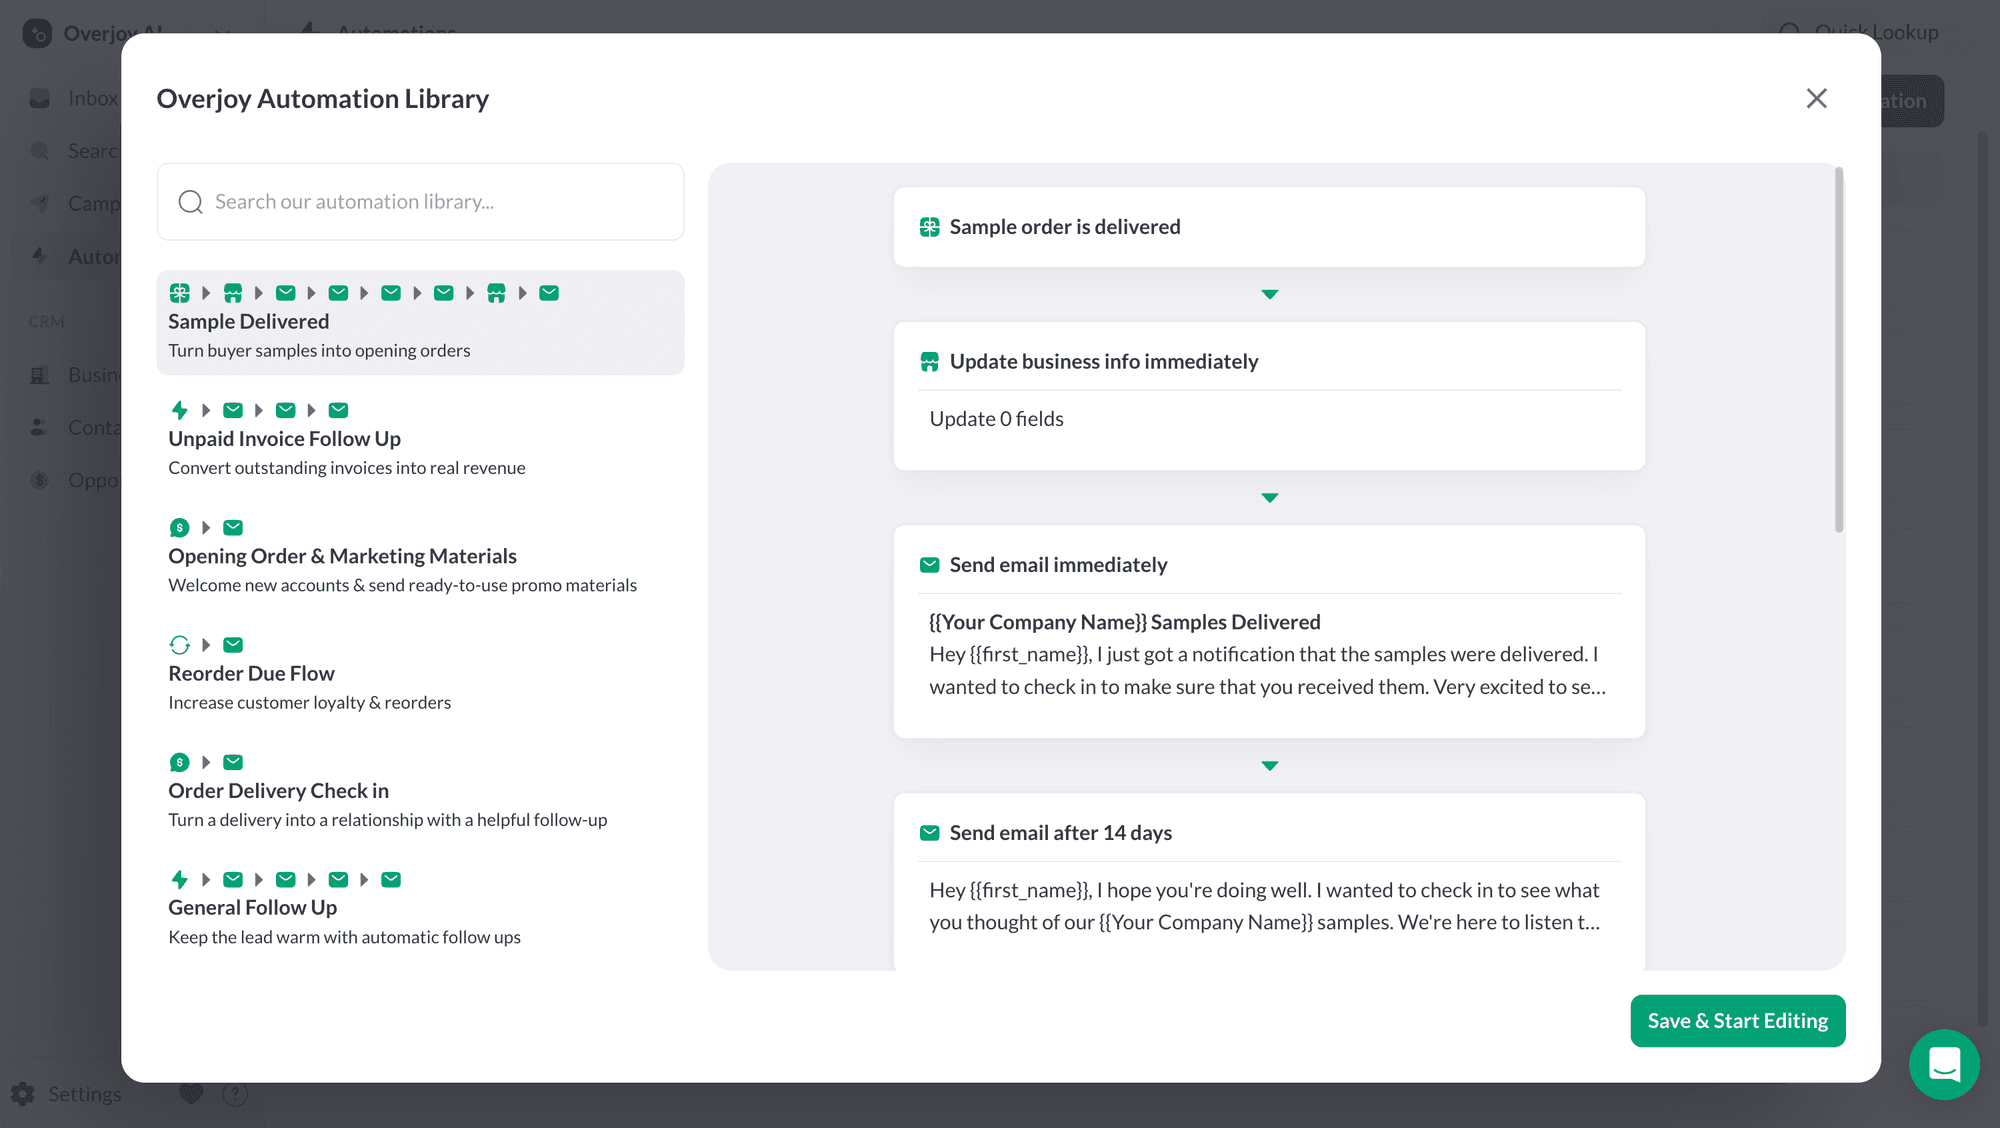2000x1128 pixels.
Task: Click the refresh cycle icon on Reorder Due Flow
Action: [x=180, y=645]
